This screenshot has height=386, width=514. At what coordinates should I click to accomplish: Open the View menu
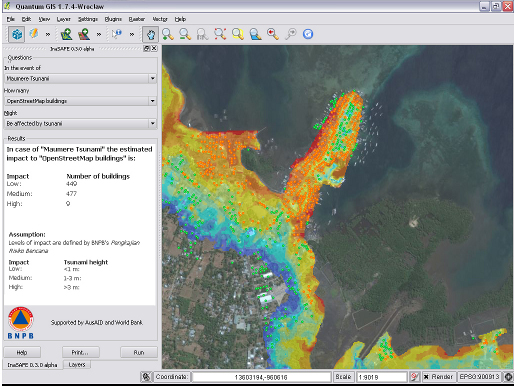pos(44,19)
